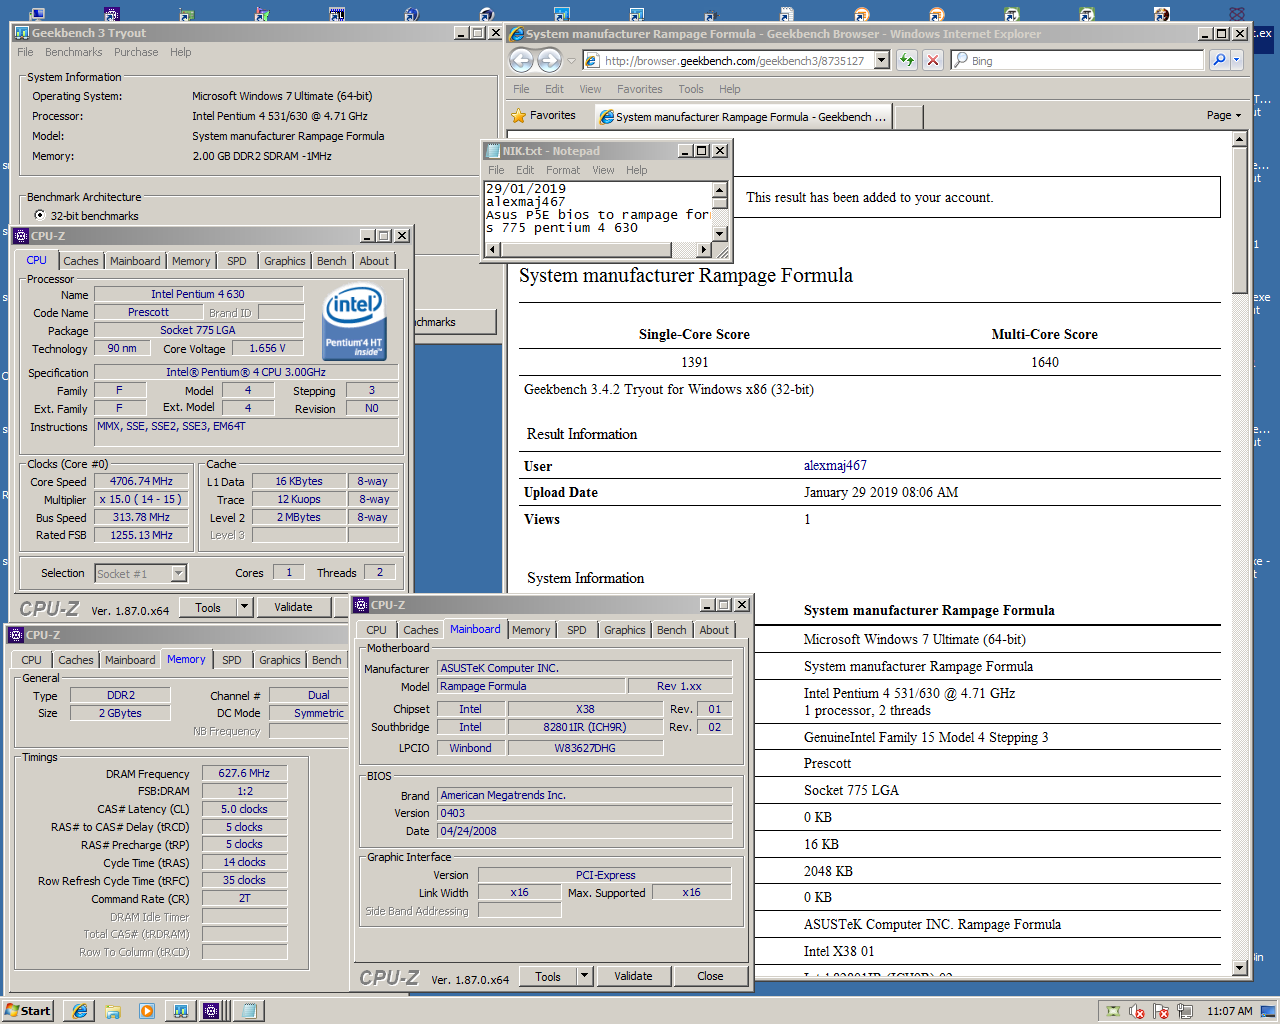Open Geekbench Purchase menu
The height and width of the screenshot is (1024, 1280).
136,52
